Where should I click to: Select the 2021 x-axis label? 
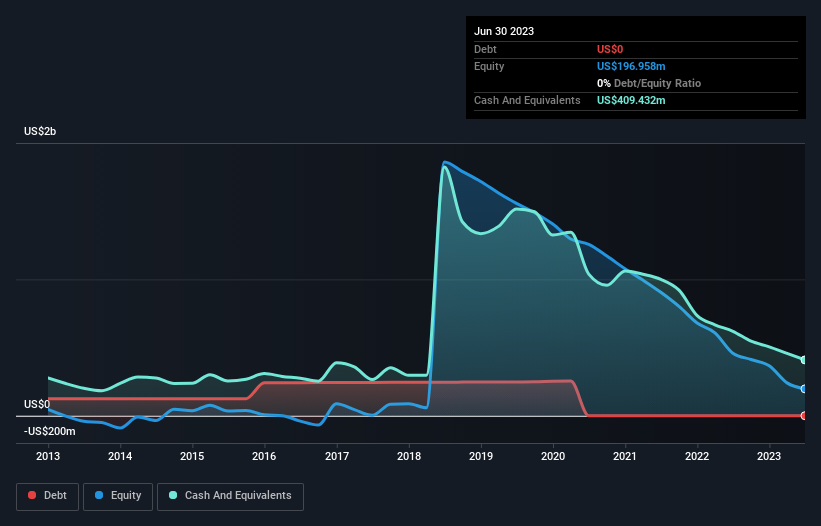tap(625, 456)
